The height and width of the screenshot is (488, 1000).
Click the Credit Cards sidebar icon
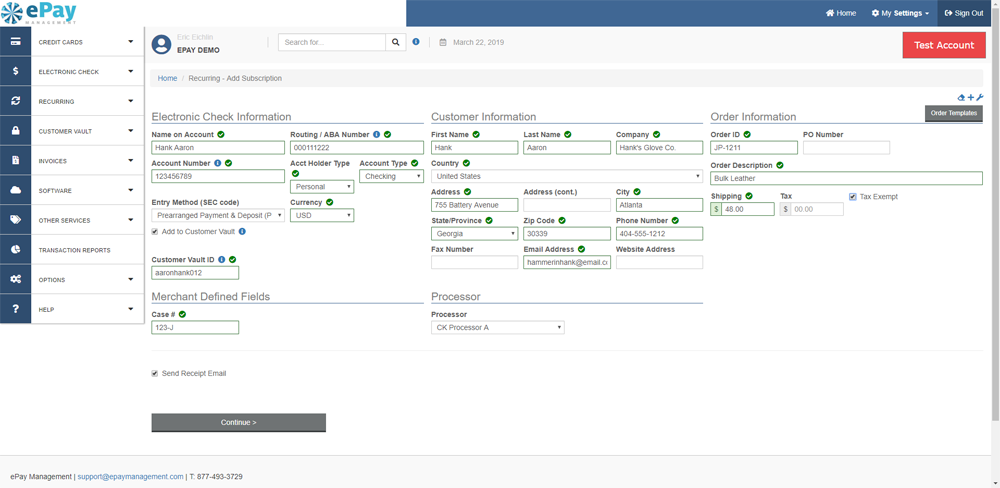[16, 42]
